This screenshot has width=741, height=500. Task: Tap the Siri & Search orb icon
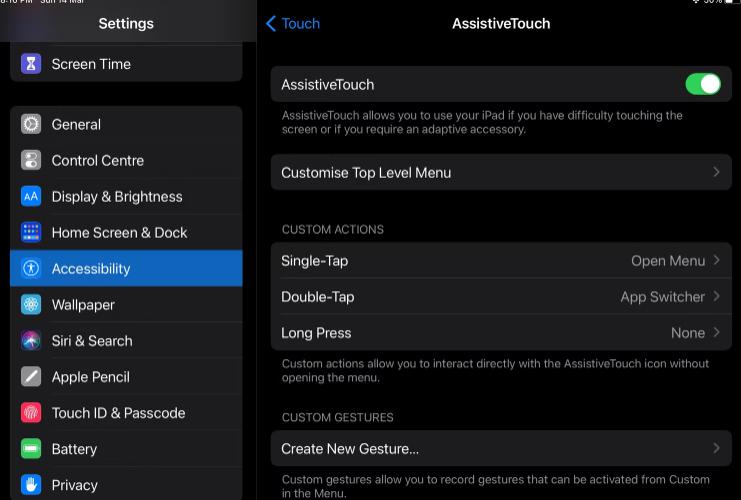pyautogui.click(x=31, y=340)
